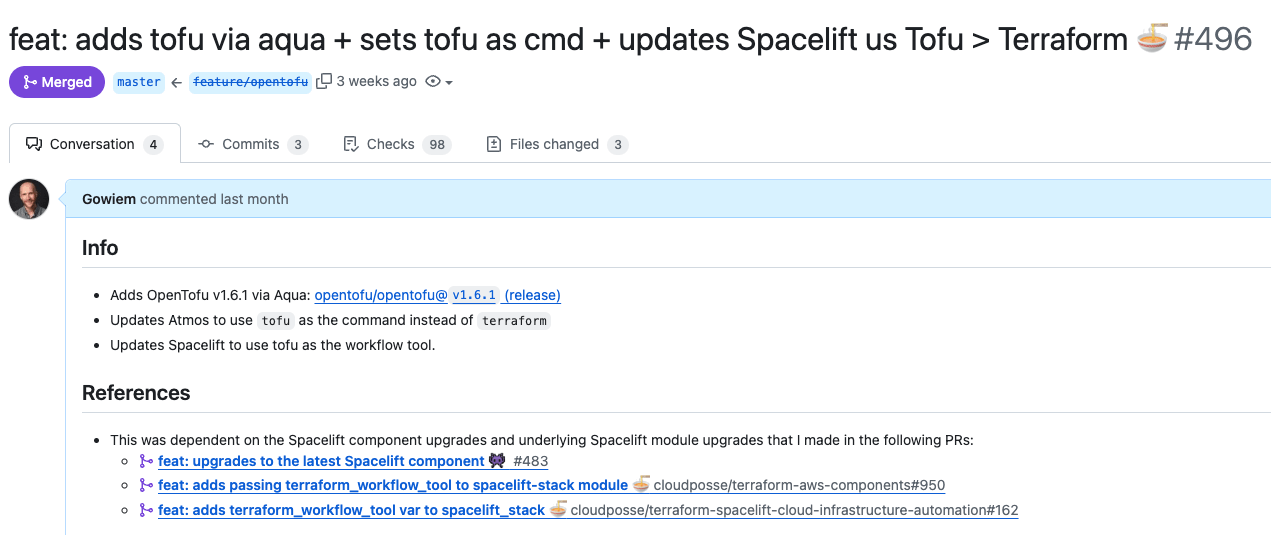Click the merged PR icon beside #483 link

pos(147,461)
